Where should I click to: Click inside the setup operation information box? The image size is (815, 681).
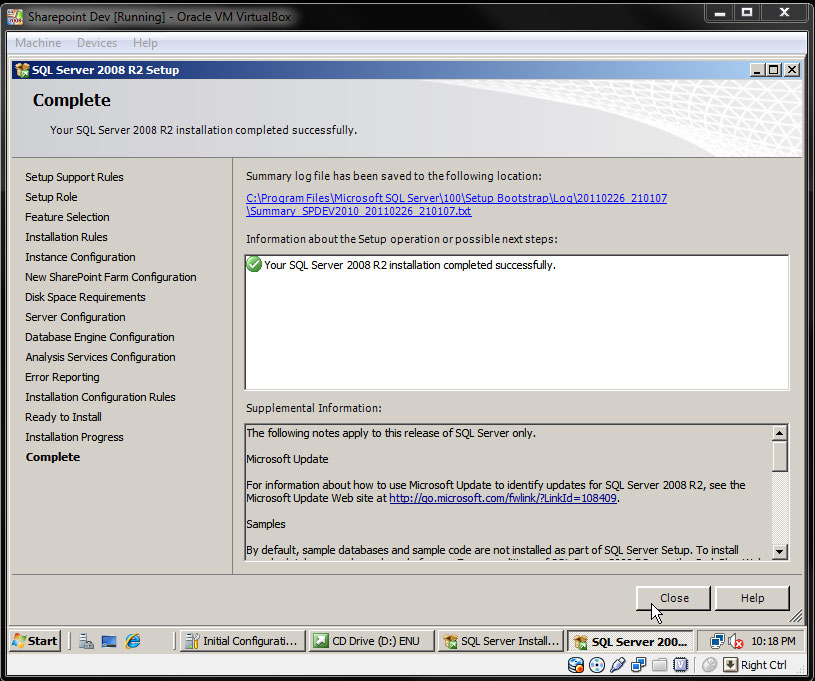tap(517, 322)
